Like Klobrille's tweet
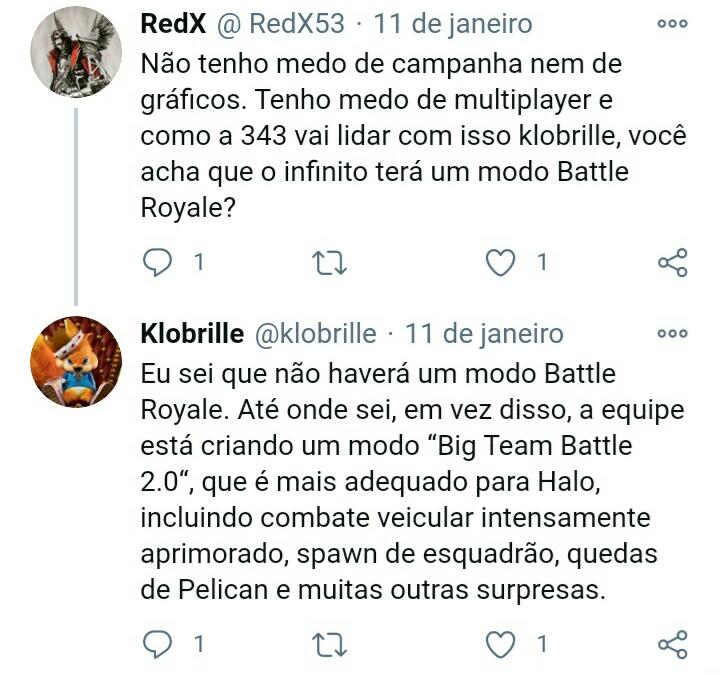 [x=500, y=644]
